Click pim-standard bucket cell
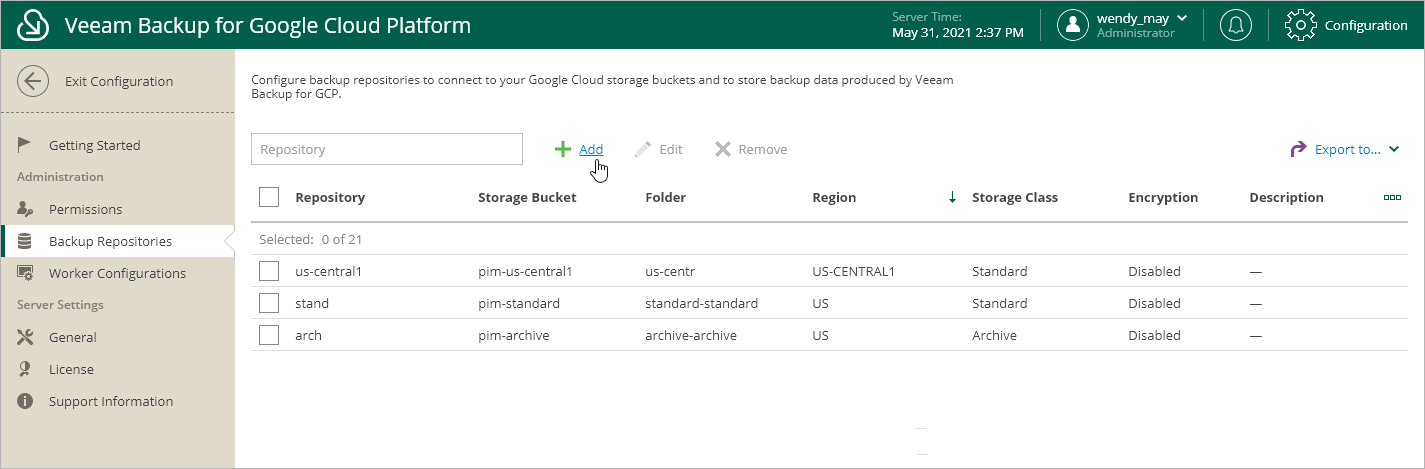The image size is (1425, 469). tap(519, 303)
